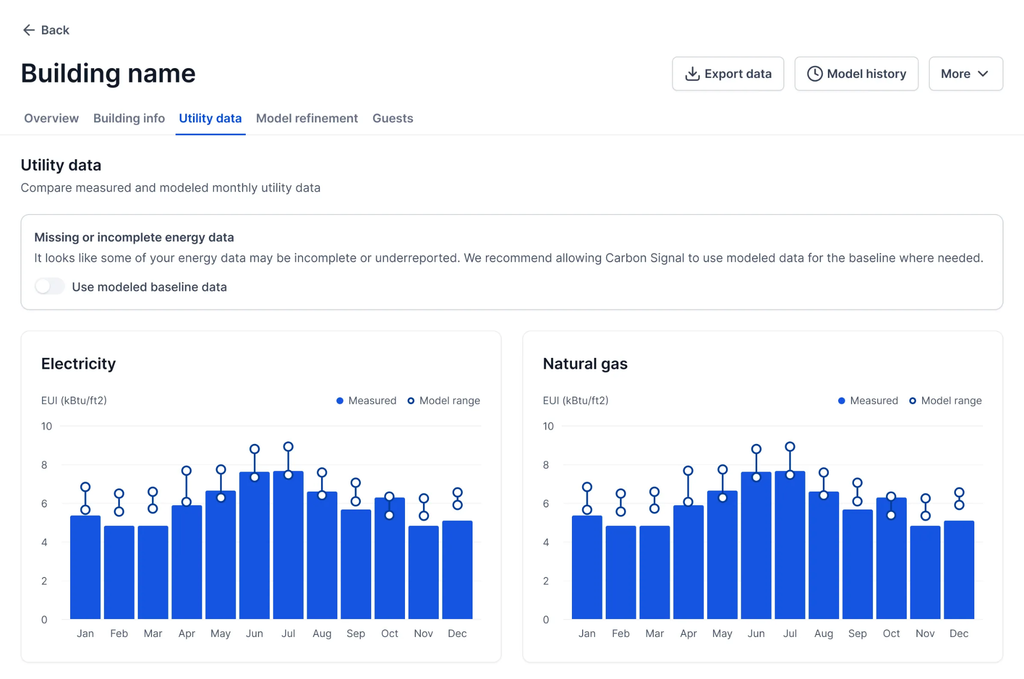Select the Utility data tab
Image resolution: width=1024 pixels, height=679 pixels.
(210, 118)
